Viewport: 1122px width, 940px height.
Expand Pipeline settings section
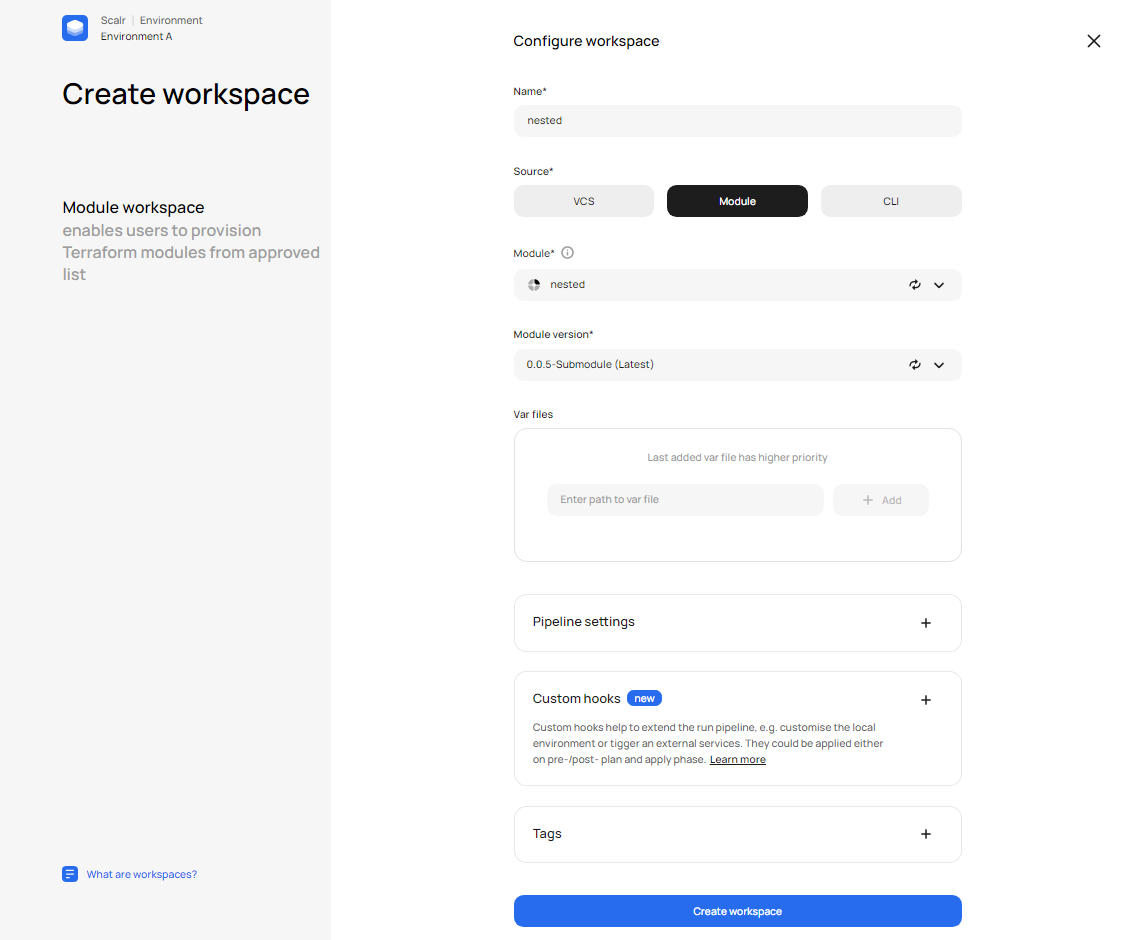[925, 623]
